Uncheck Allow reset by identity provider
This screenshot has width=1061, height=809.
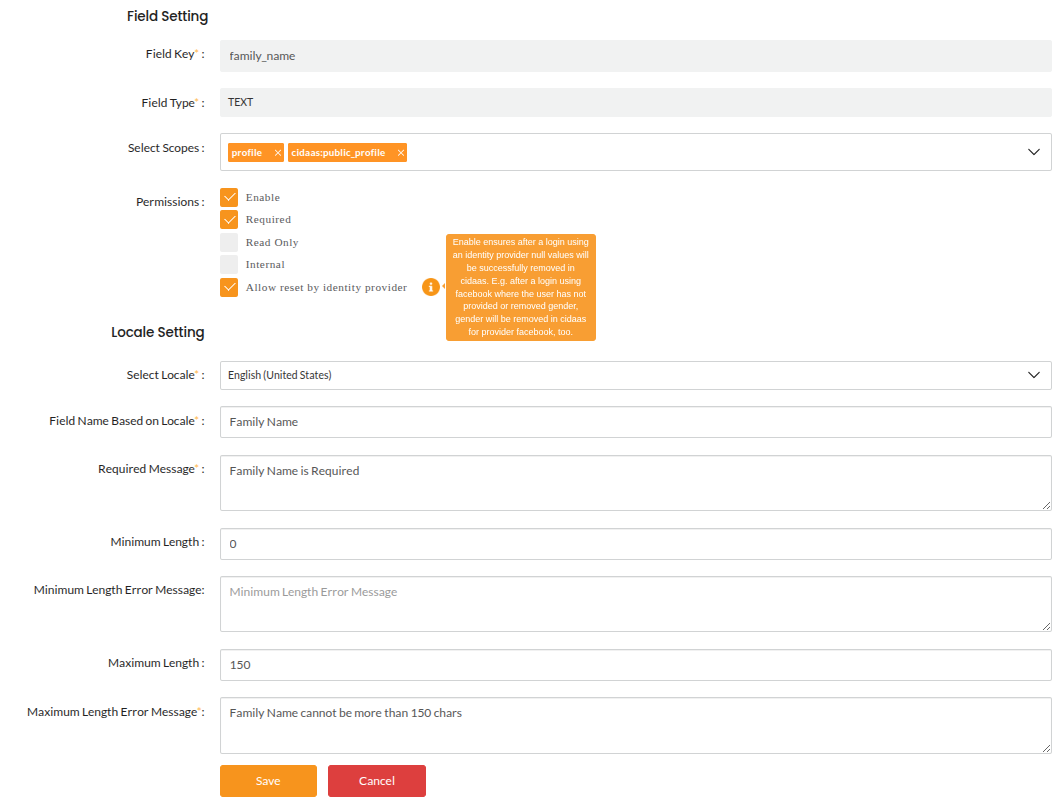click(x=229, y=287)
